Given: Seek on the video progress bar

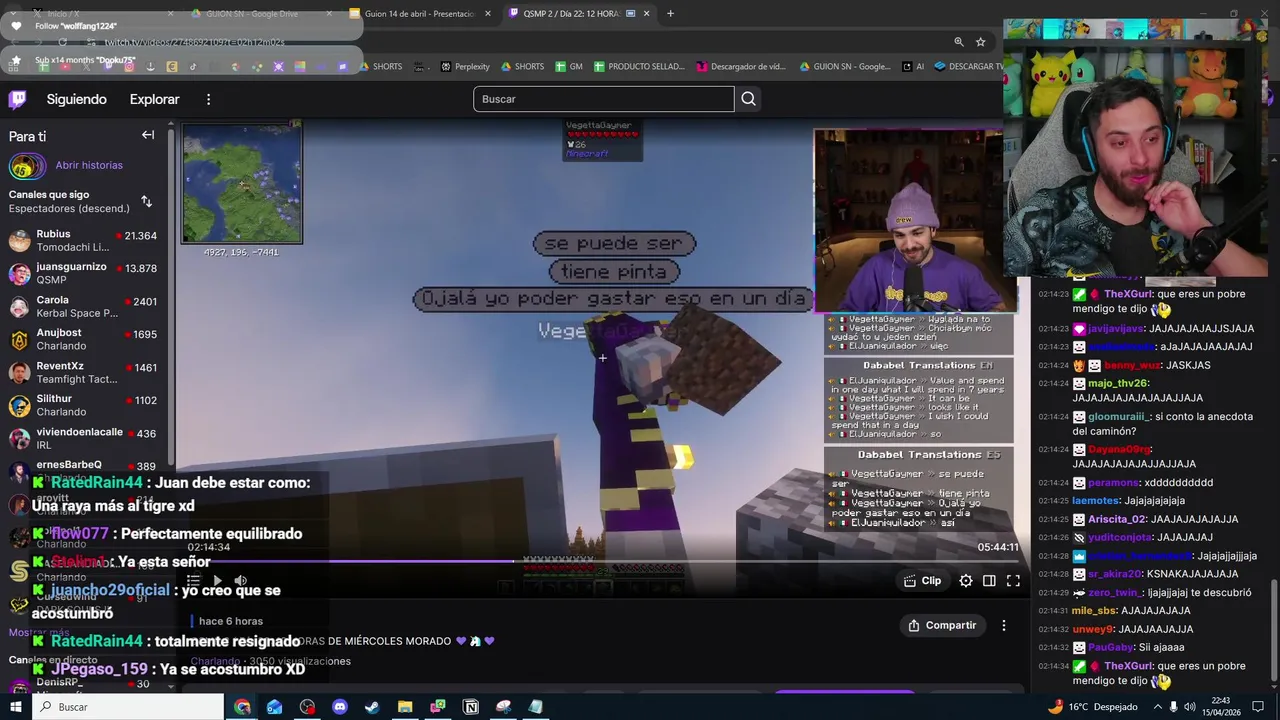Looking at the screenshot, I should (x=602, y=561).
